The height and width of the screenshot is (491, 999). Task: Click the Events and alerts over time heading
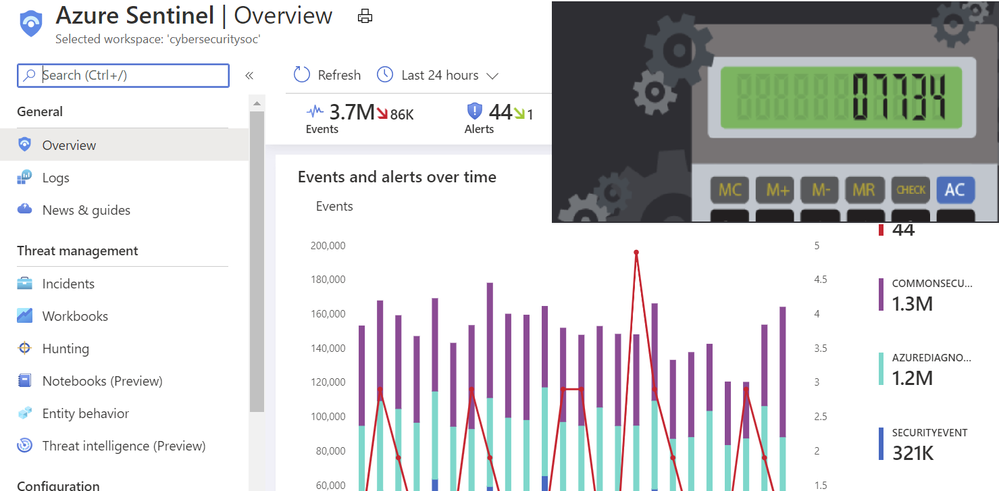click(397, 177)
